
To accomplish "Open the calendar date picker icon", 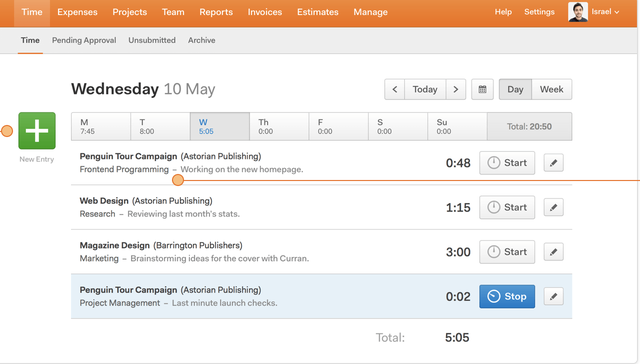I will coord(482,89).
